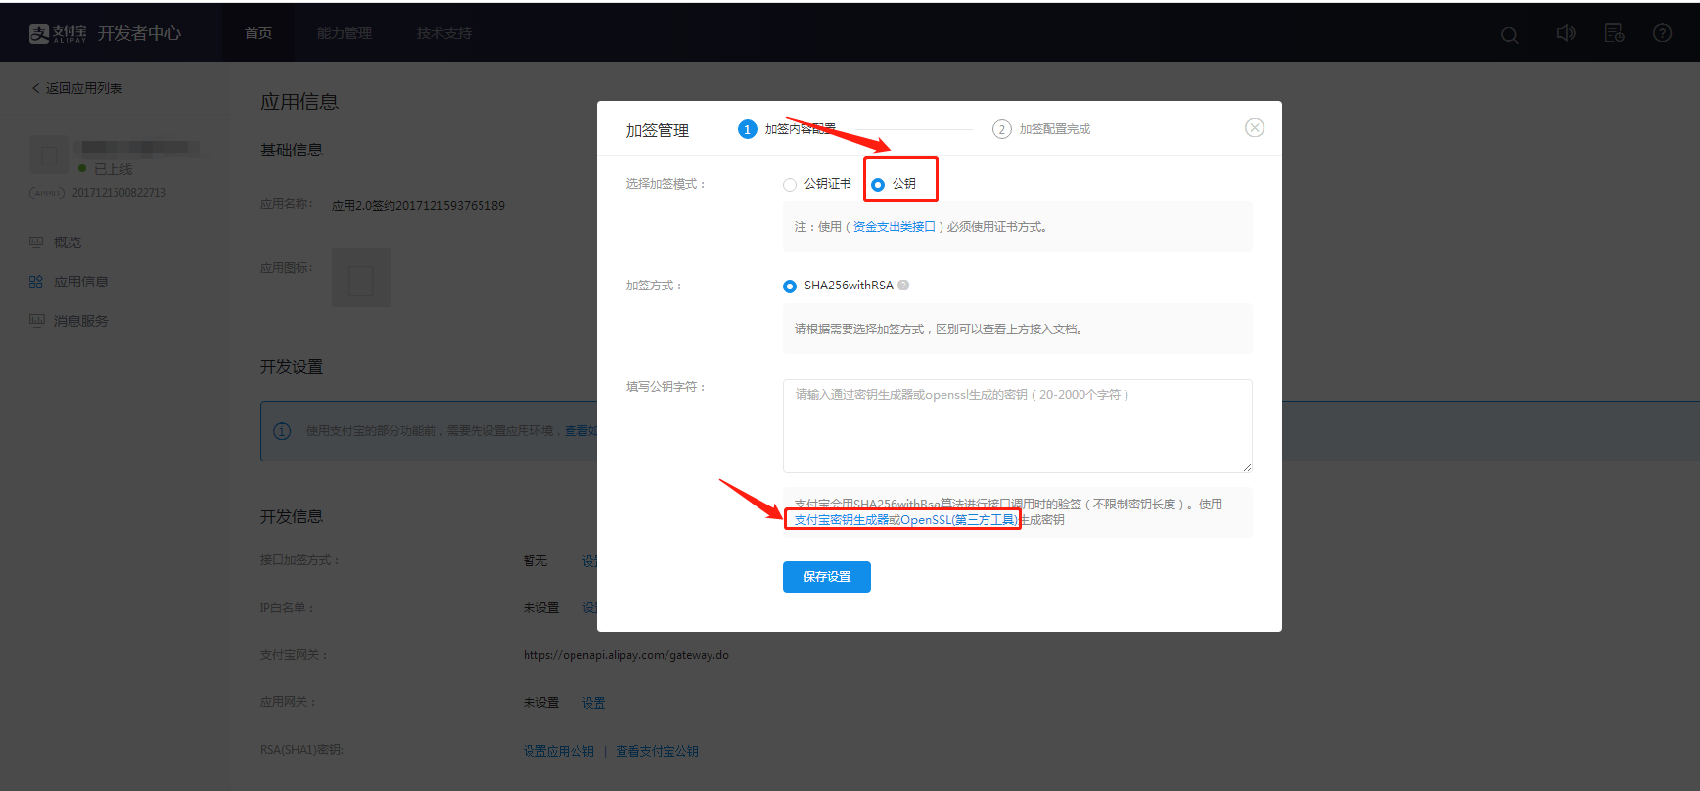Open the 技术支持 menu
The image size is (1700, 791).
(x=444, y=33)
